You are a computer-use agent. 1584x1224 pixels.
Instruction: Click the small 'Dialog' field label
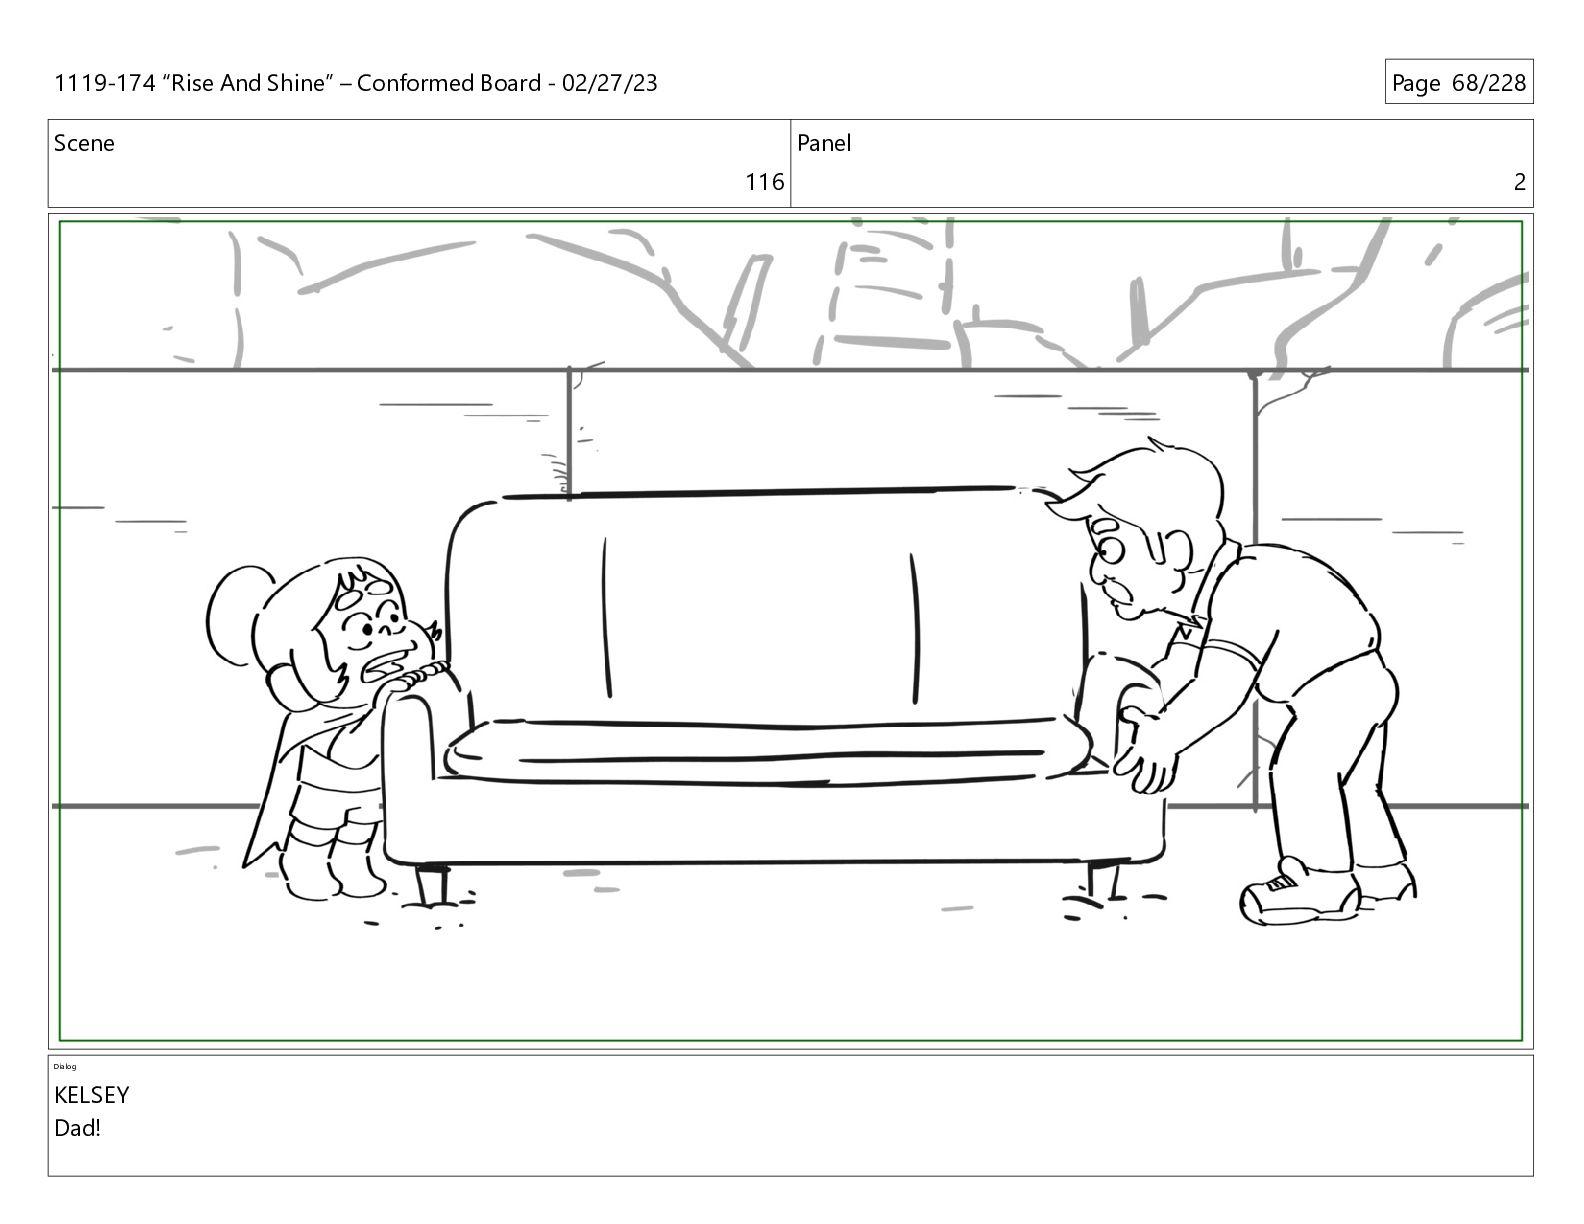click(63, 1067)
